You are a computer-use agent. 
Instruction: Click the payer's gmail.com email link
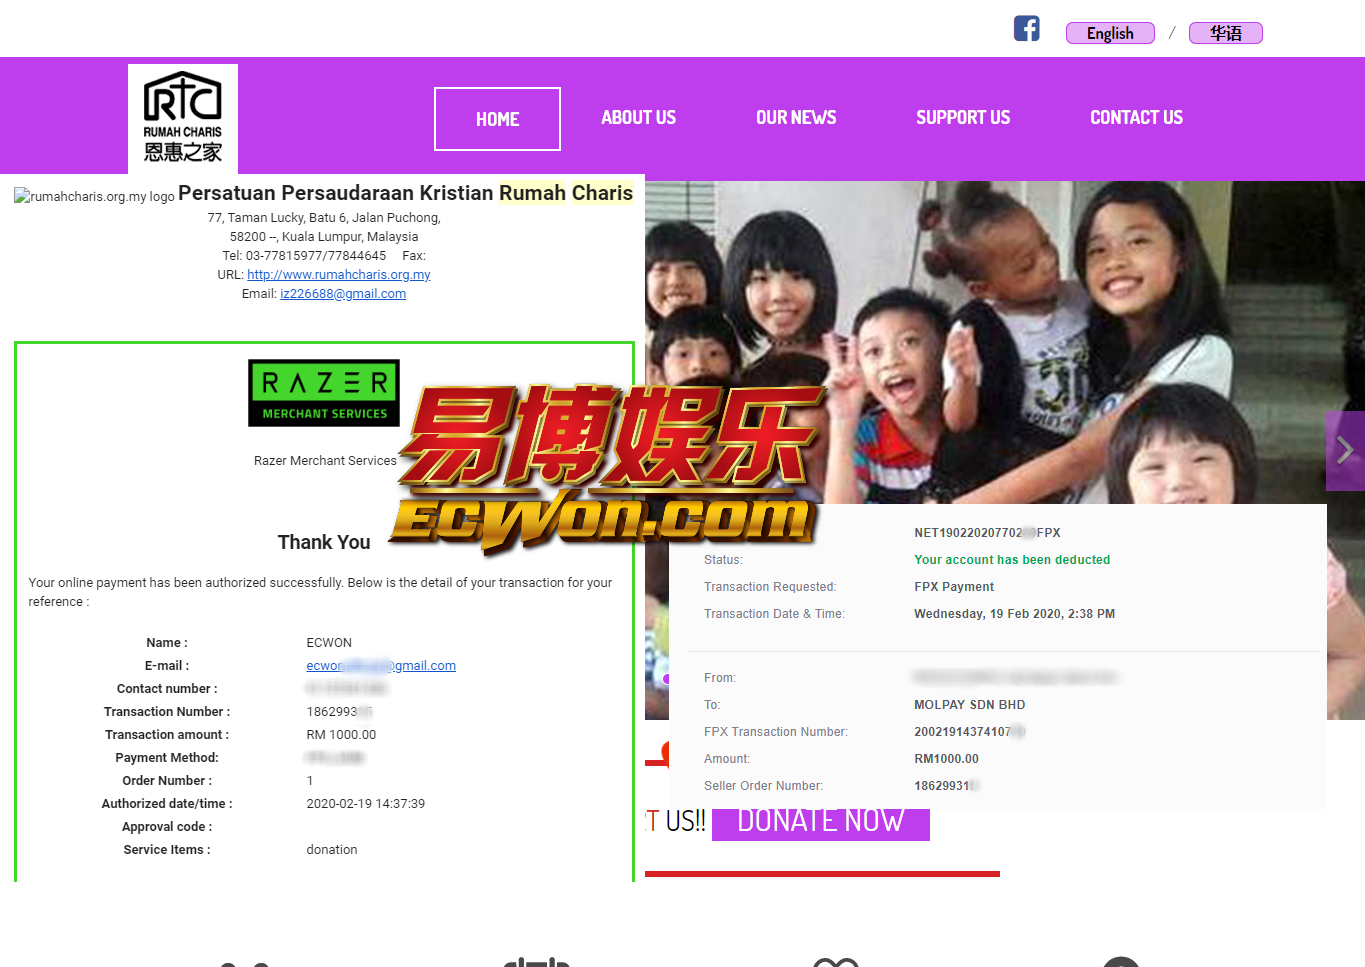click(x=381, y=666)
